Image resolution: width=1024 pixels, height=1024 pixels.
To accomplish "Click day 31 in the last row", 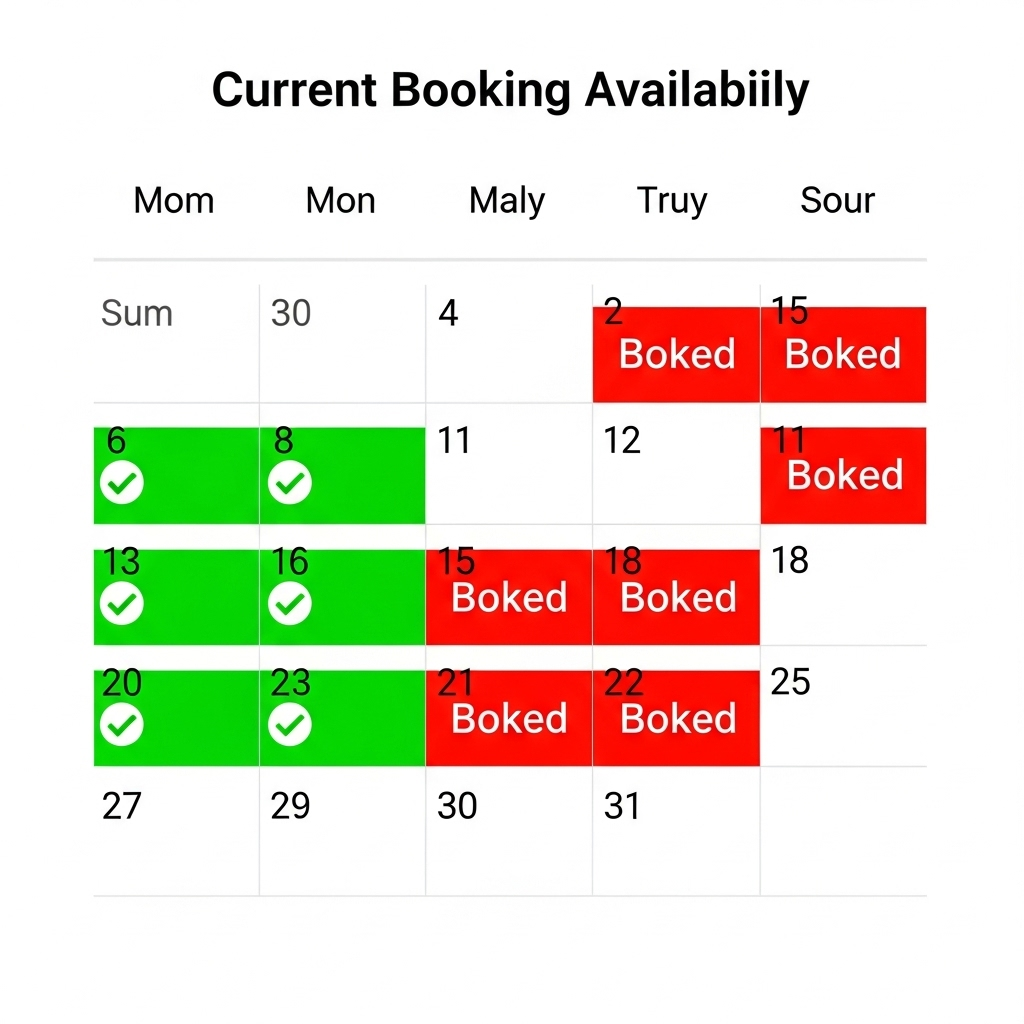I will coord(676,830).
